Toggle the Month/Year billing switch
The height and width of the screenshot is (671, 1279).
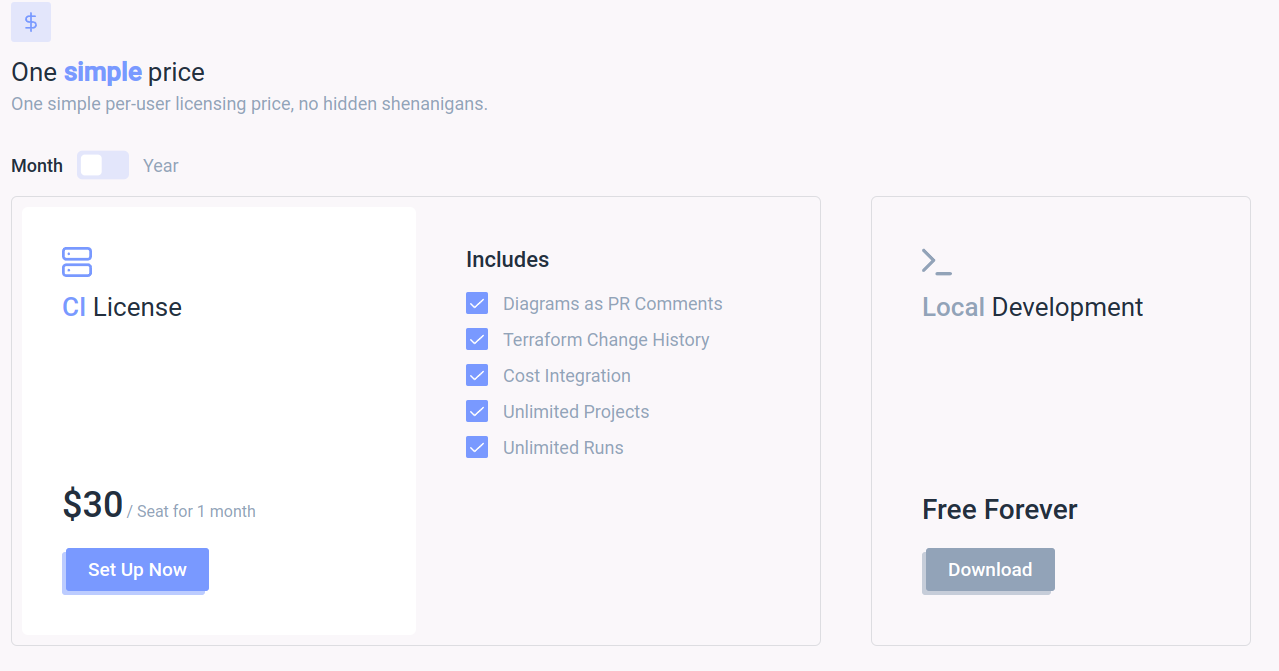[103, 165]
